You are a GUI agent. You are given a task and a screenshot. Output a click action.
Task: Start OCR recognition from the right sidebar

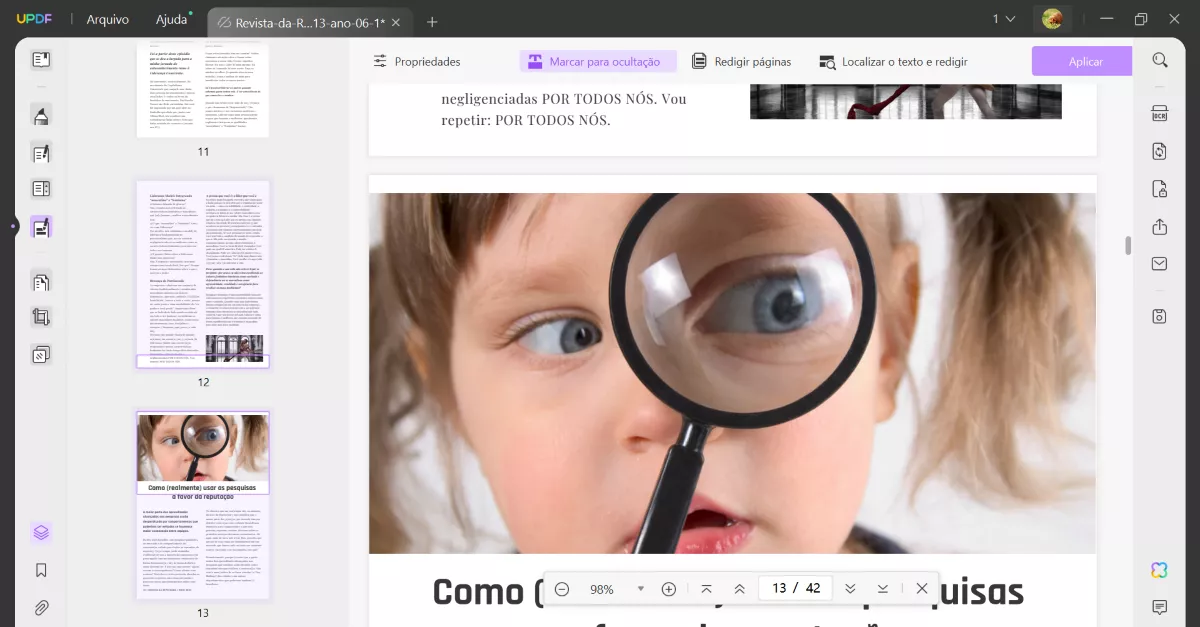(1158, 113)
